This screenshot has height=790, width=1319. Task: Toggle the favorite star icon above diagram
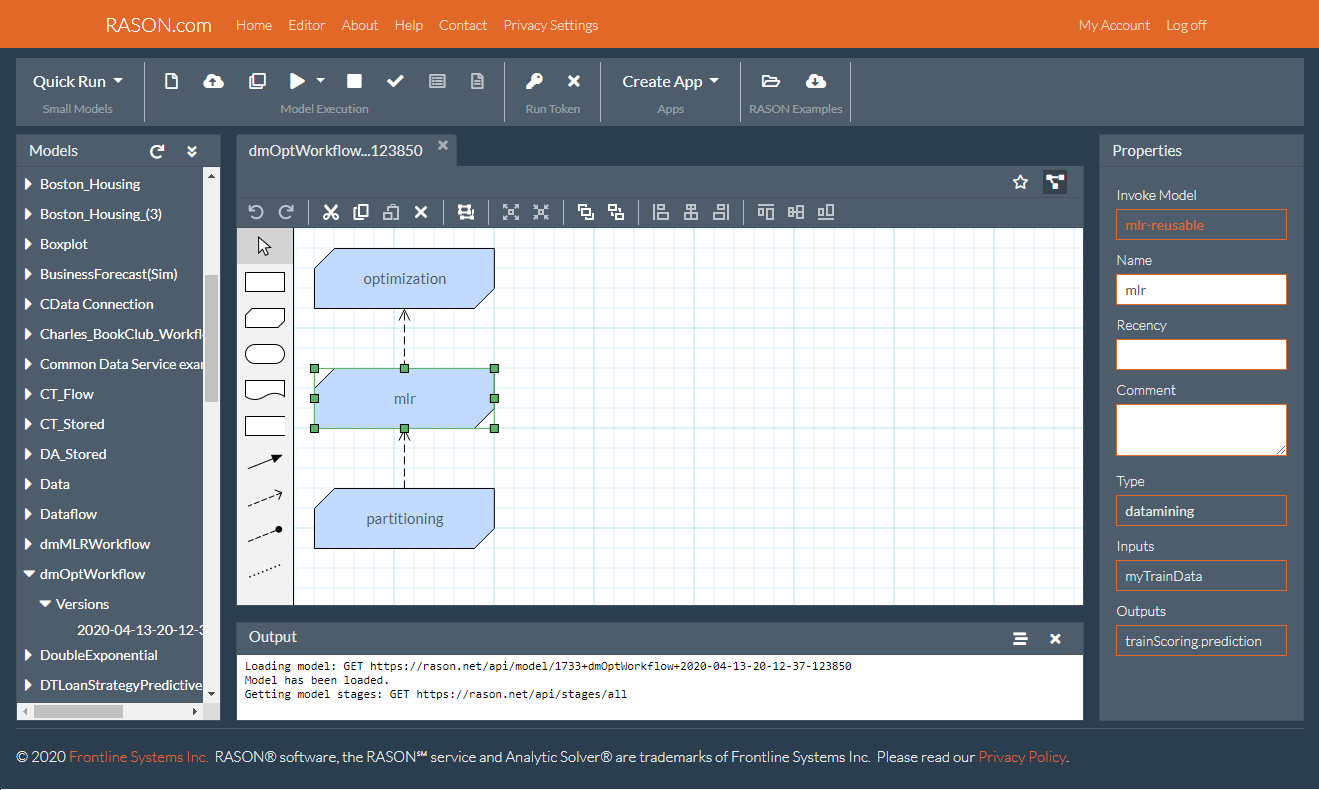point(1020,182)
